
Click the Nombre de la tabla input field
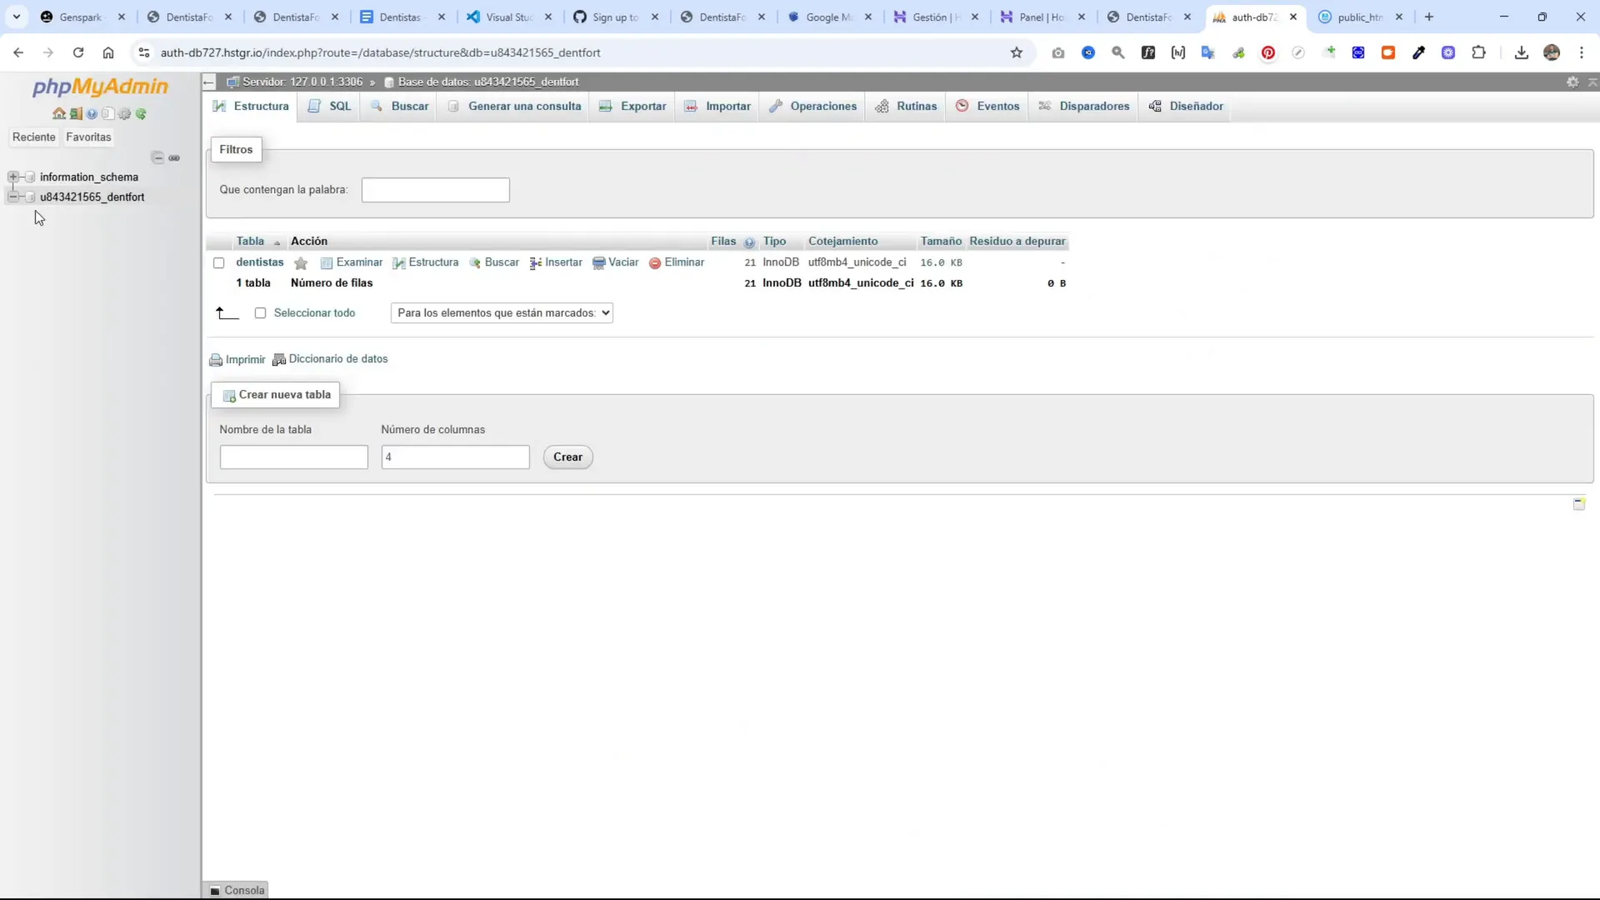[293, 456]
